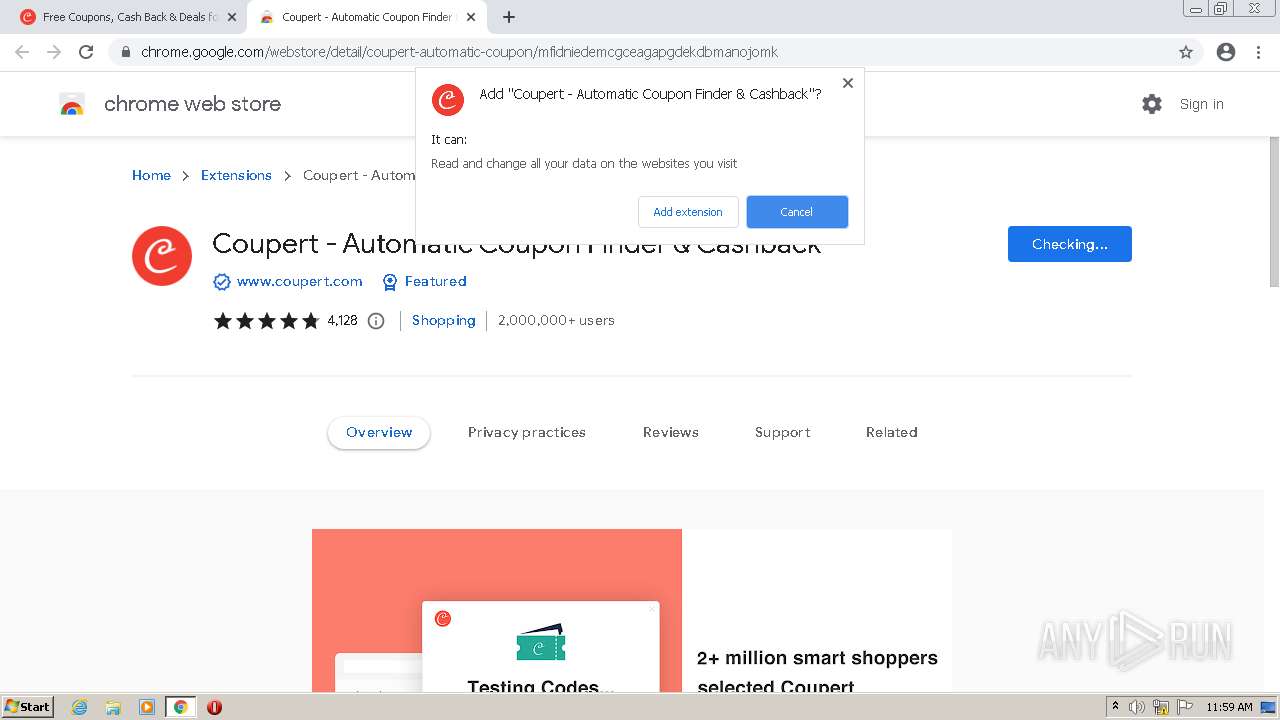Click the large Coupert extension logo
1280x720 pixels.
click(x=162, y=256)
